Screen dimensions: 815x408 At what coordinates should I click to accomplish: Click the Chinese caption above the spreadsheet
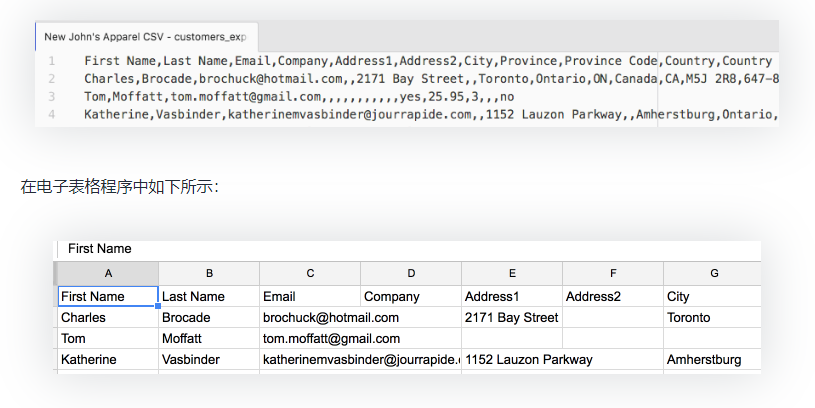tap(119, 187)
